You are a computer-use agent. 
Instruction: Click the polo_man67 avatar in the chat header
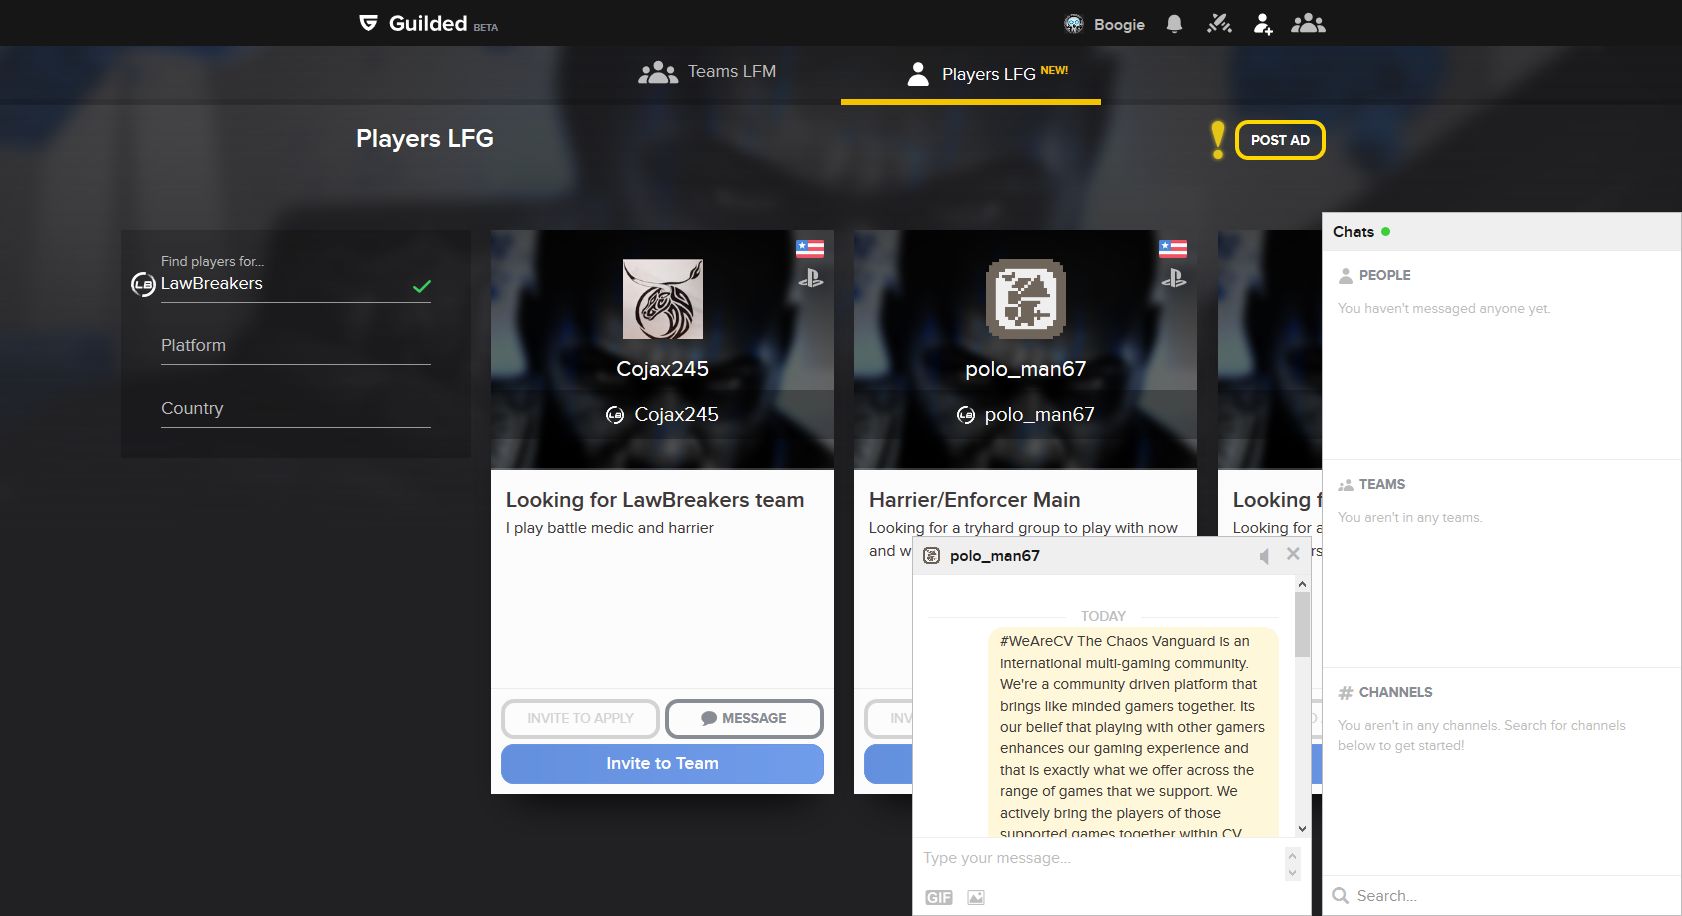coord(931,556)
